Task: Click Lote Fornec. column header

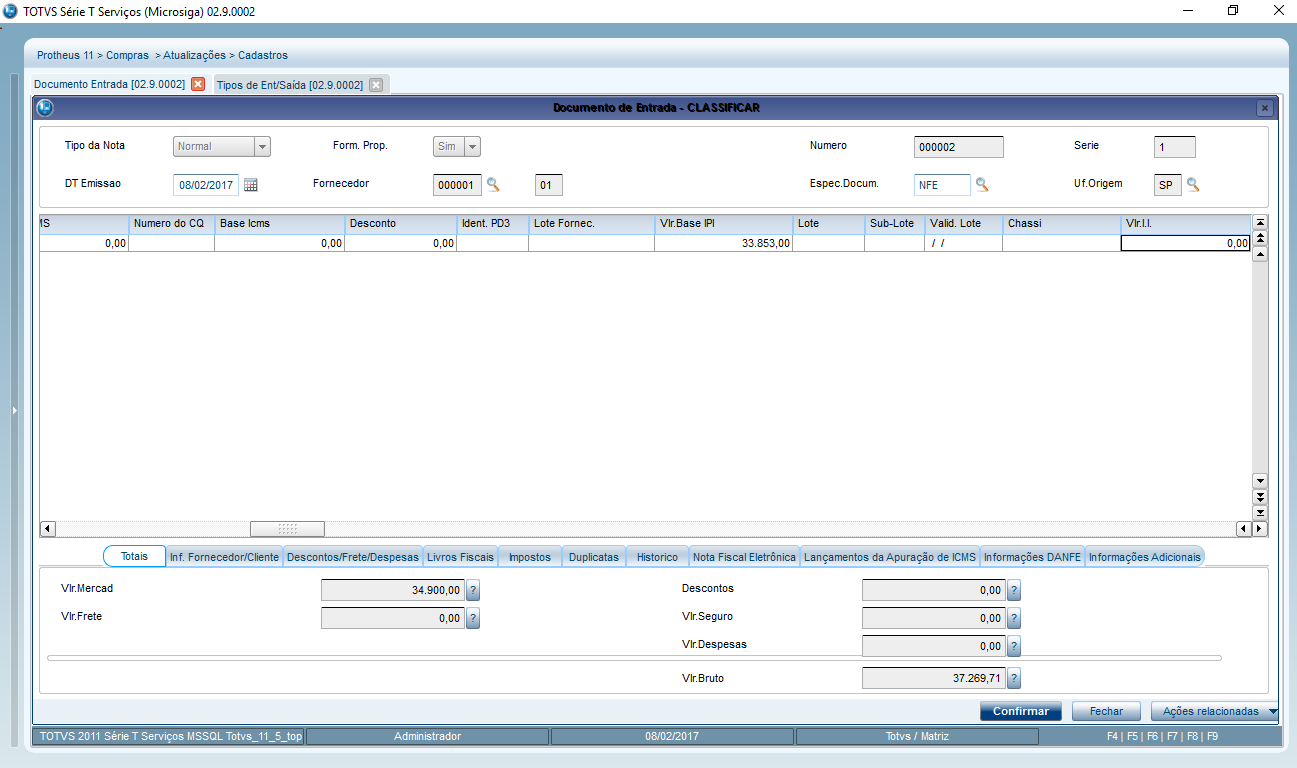Action: (591, 223)
